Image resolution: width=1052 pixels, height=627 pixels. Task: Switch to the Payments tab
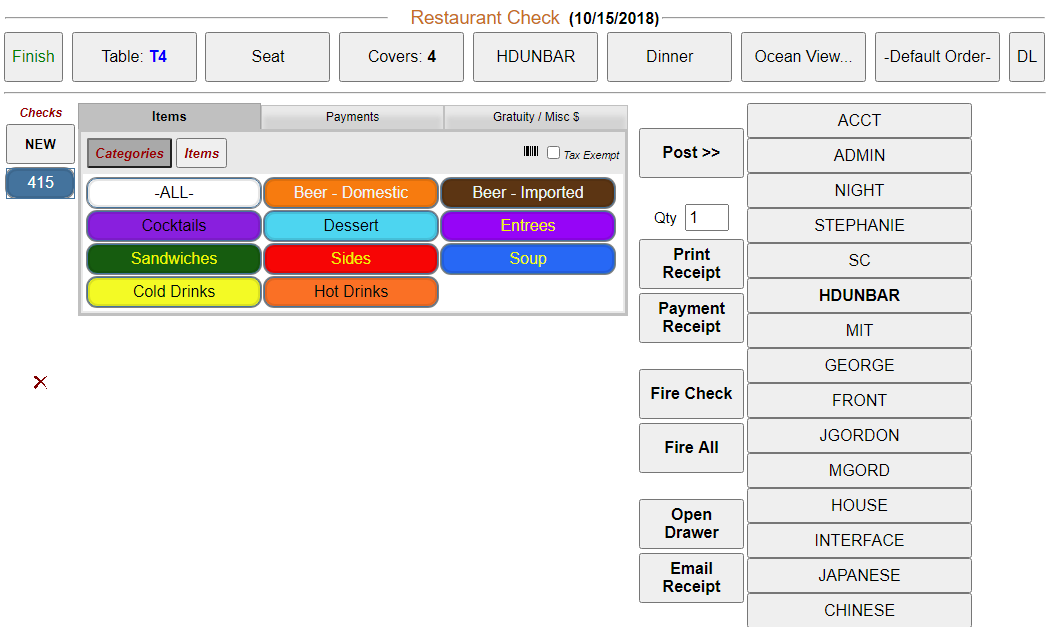352,117
